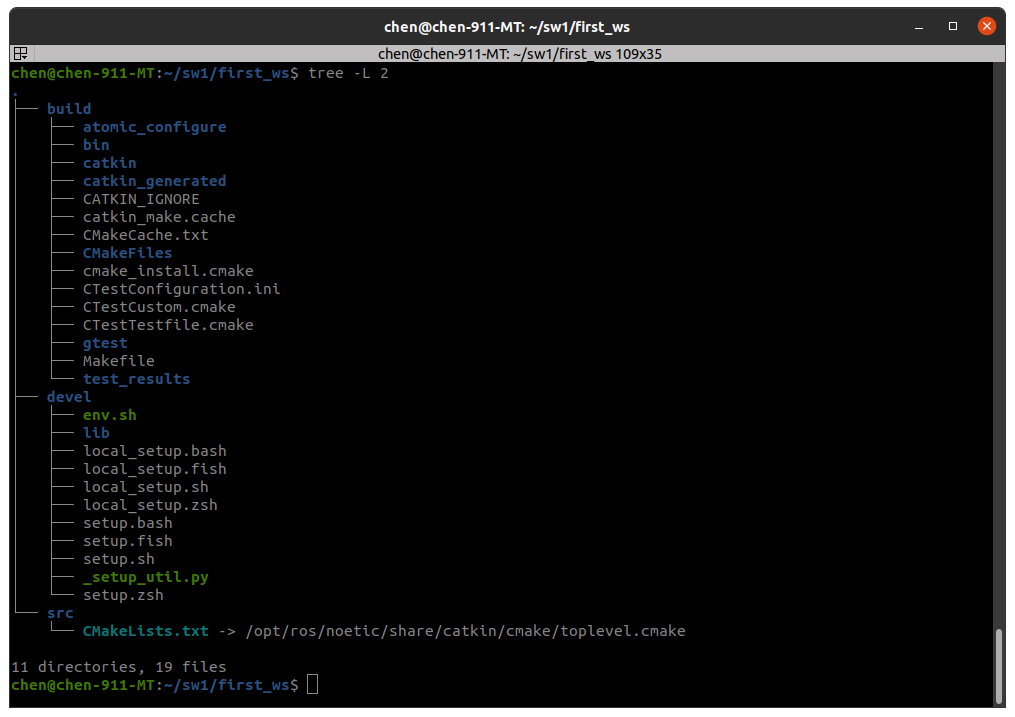Click the 'local_setup.sh' file name
Viewport: 1015px width, 717px height.
tap(146, 487)
